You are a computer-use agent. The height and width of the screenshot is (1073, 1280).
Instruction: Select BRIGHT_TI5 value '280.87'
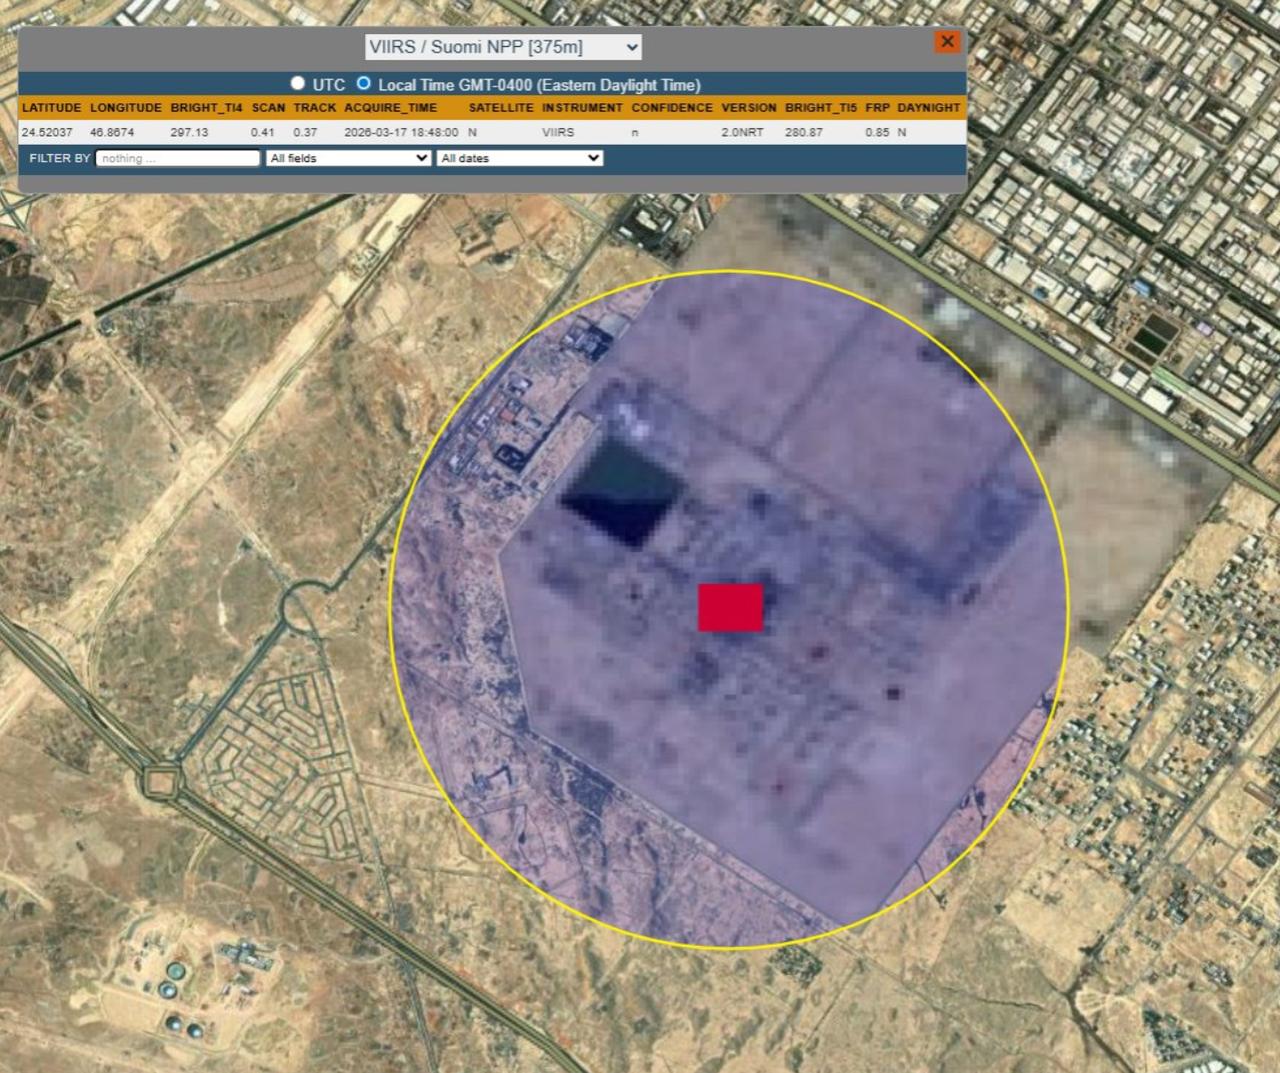804,132
